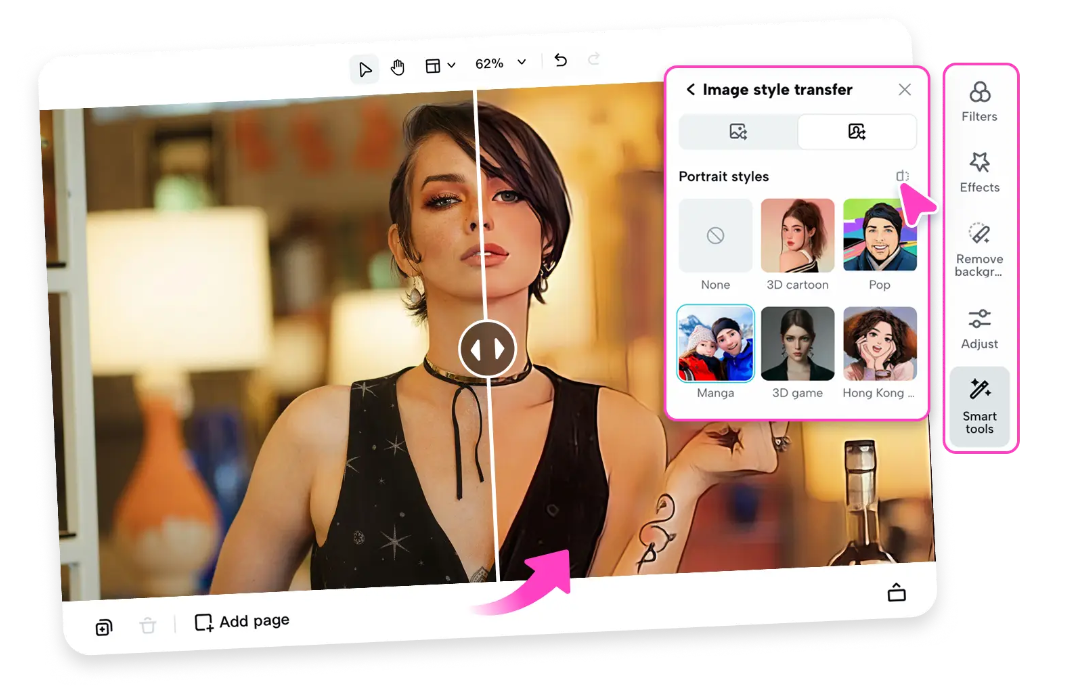Activate the hand pan tool
1079x691 pixels.
tap(397, 67)
